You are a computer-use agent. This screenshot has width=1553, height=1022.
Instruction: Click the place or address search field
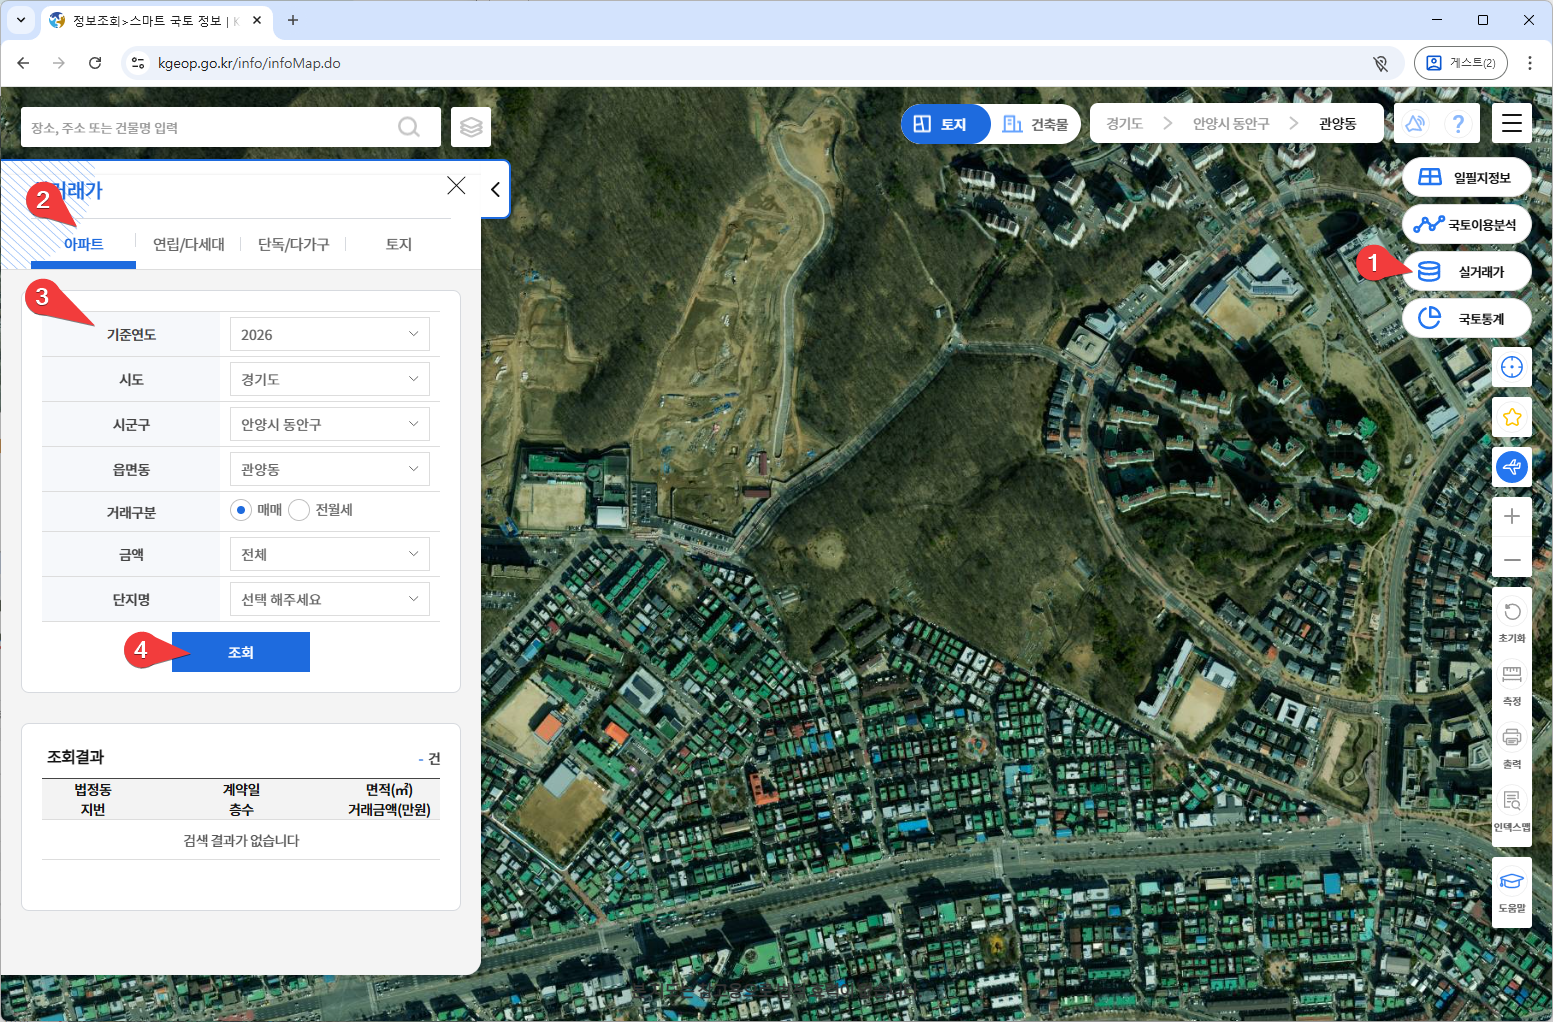[210, 127]
